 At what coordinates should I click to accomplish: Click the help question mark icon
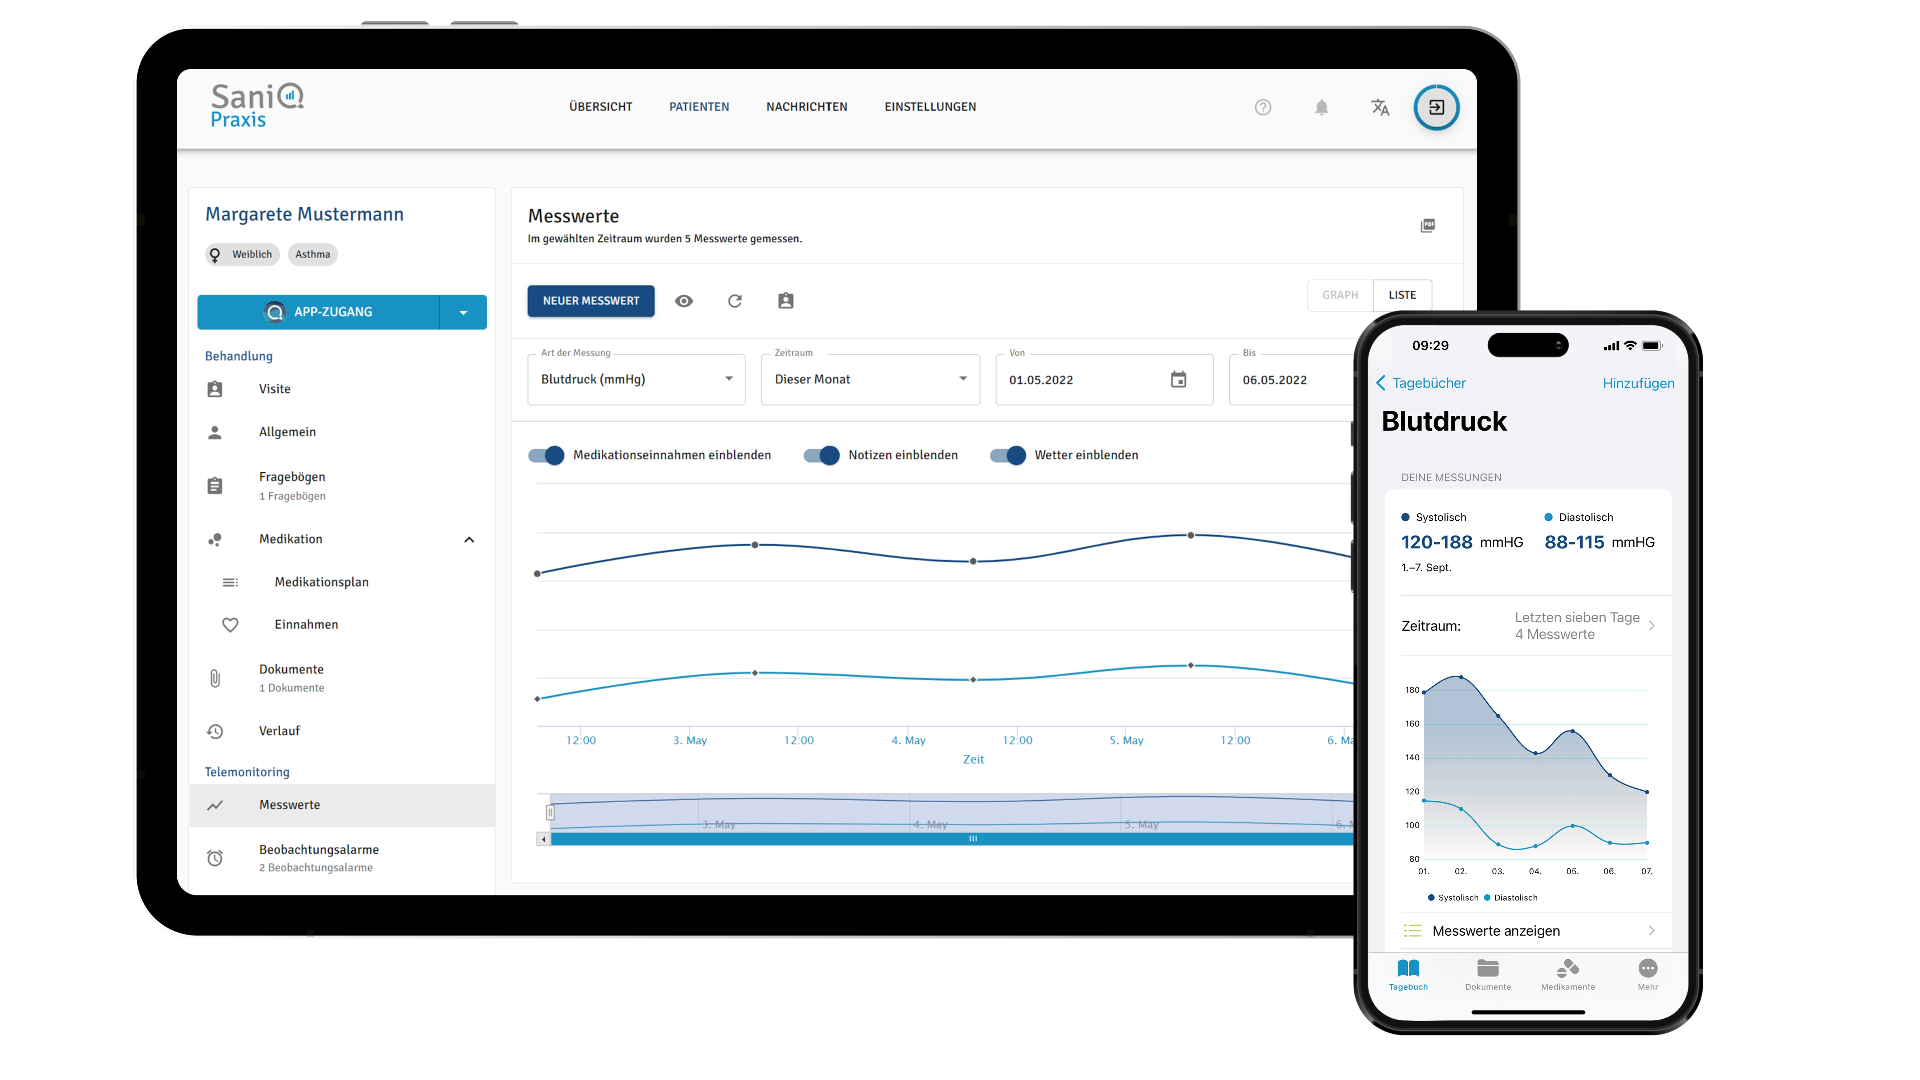click(x=1263, y=107)
